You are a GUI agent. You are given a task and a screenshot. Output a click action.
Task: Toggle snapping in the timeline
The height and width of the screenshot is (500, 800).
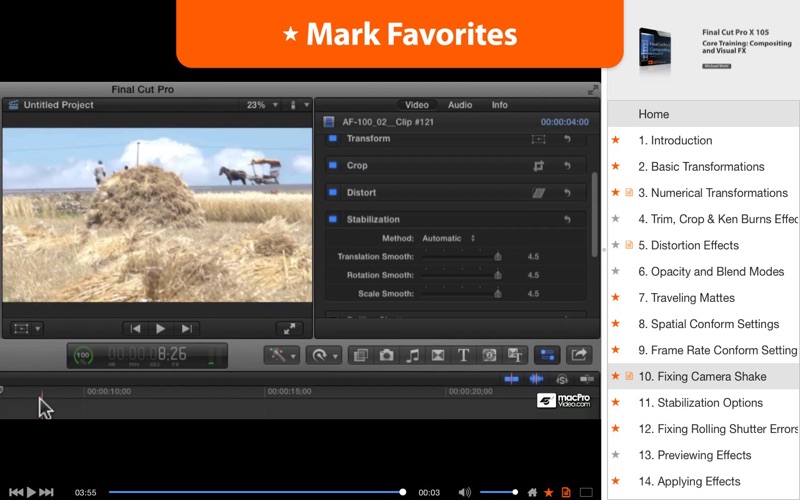[x=587, y=379]
